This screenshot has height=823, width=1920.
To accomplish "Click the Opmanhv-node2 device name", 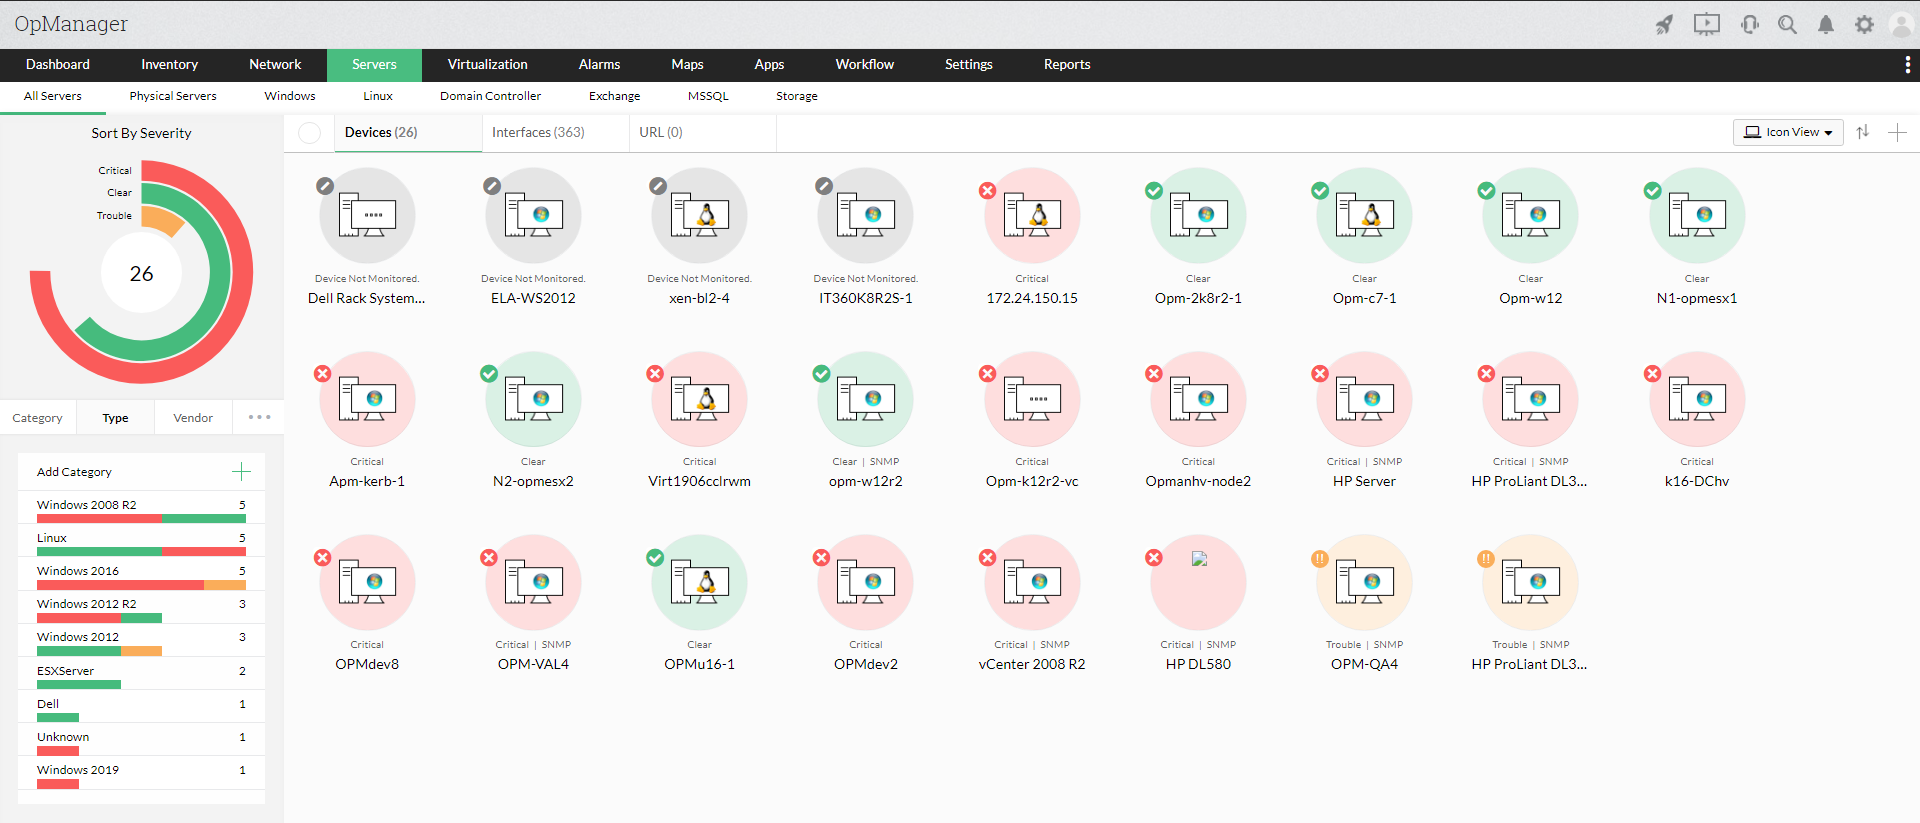I will click(x=1198, y=481).
